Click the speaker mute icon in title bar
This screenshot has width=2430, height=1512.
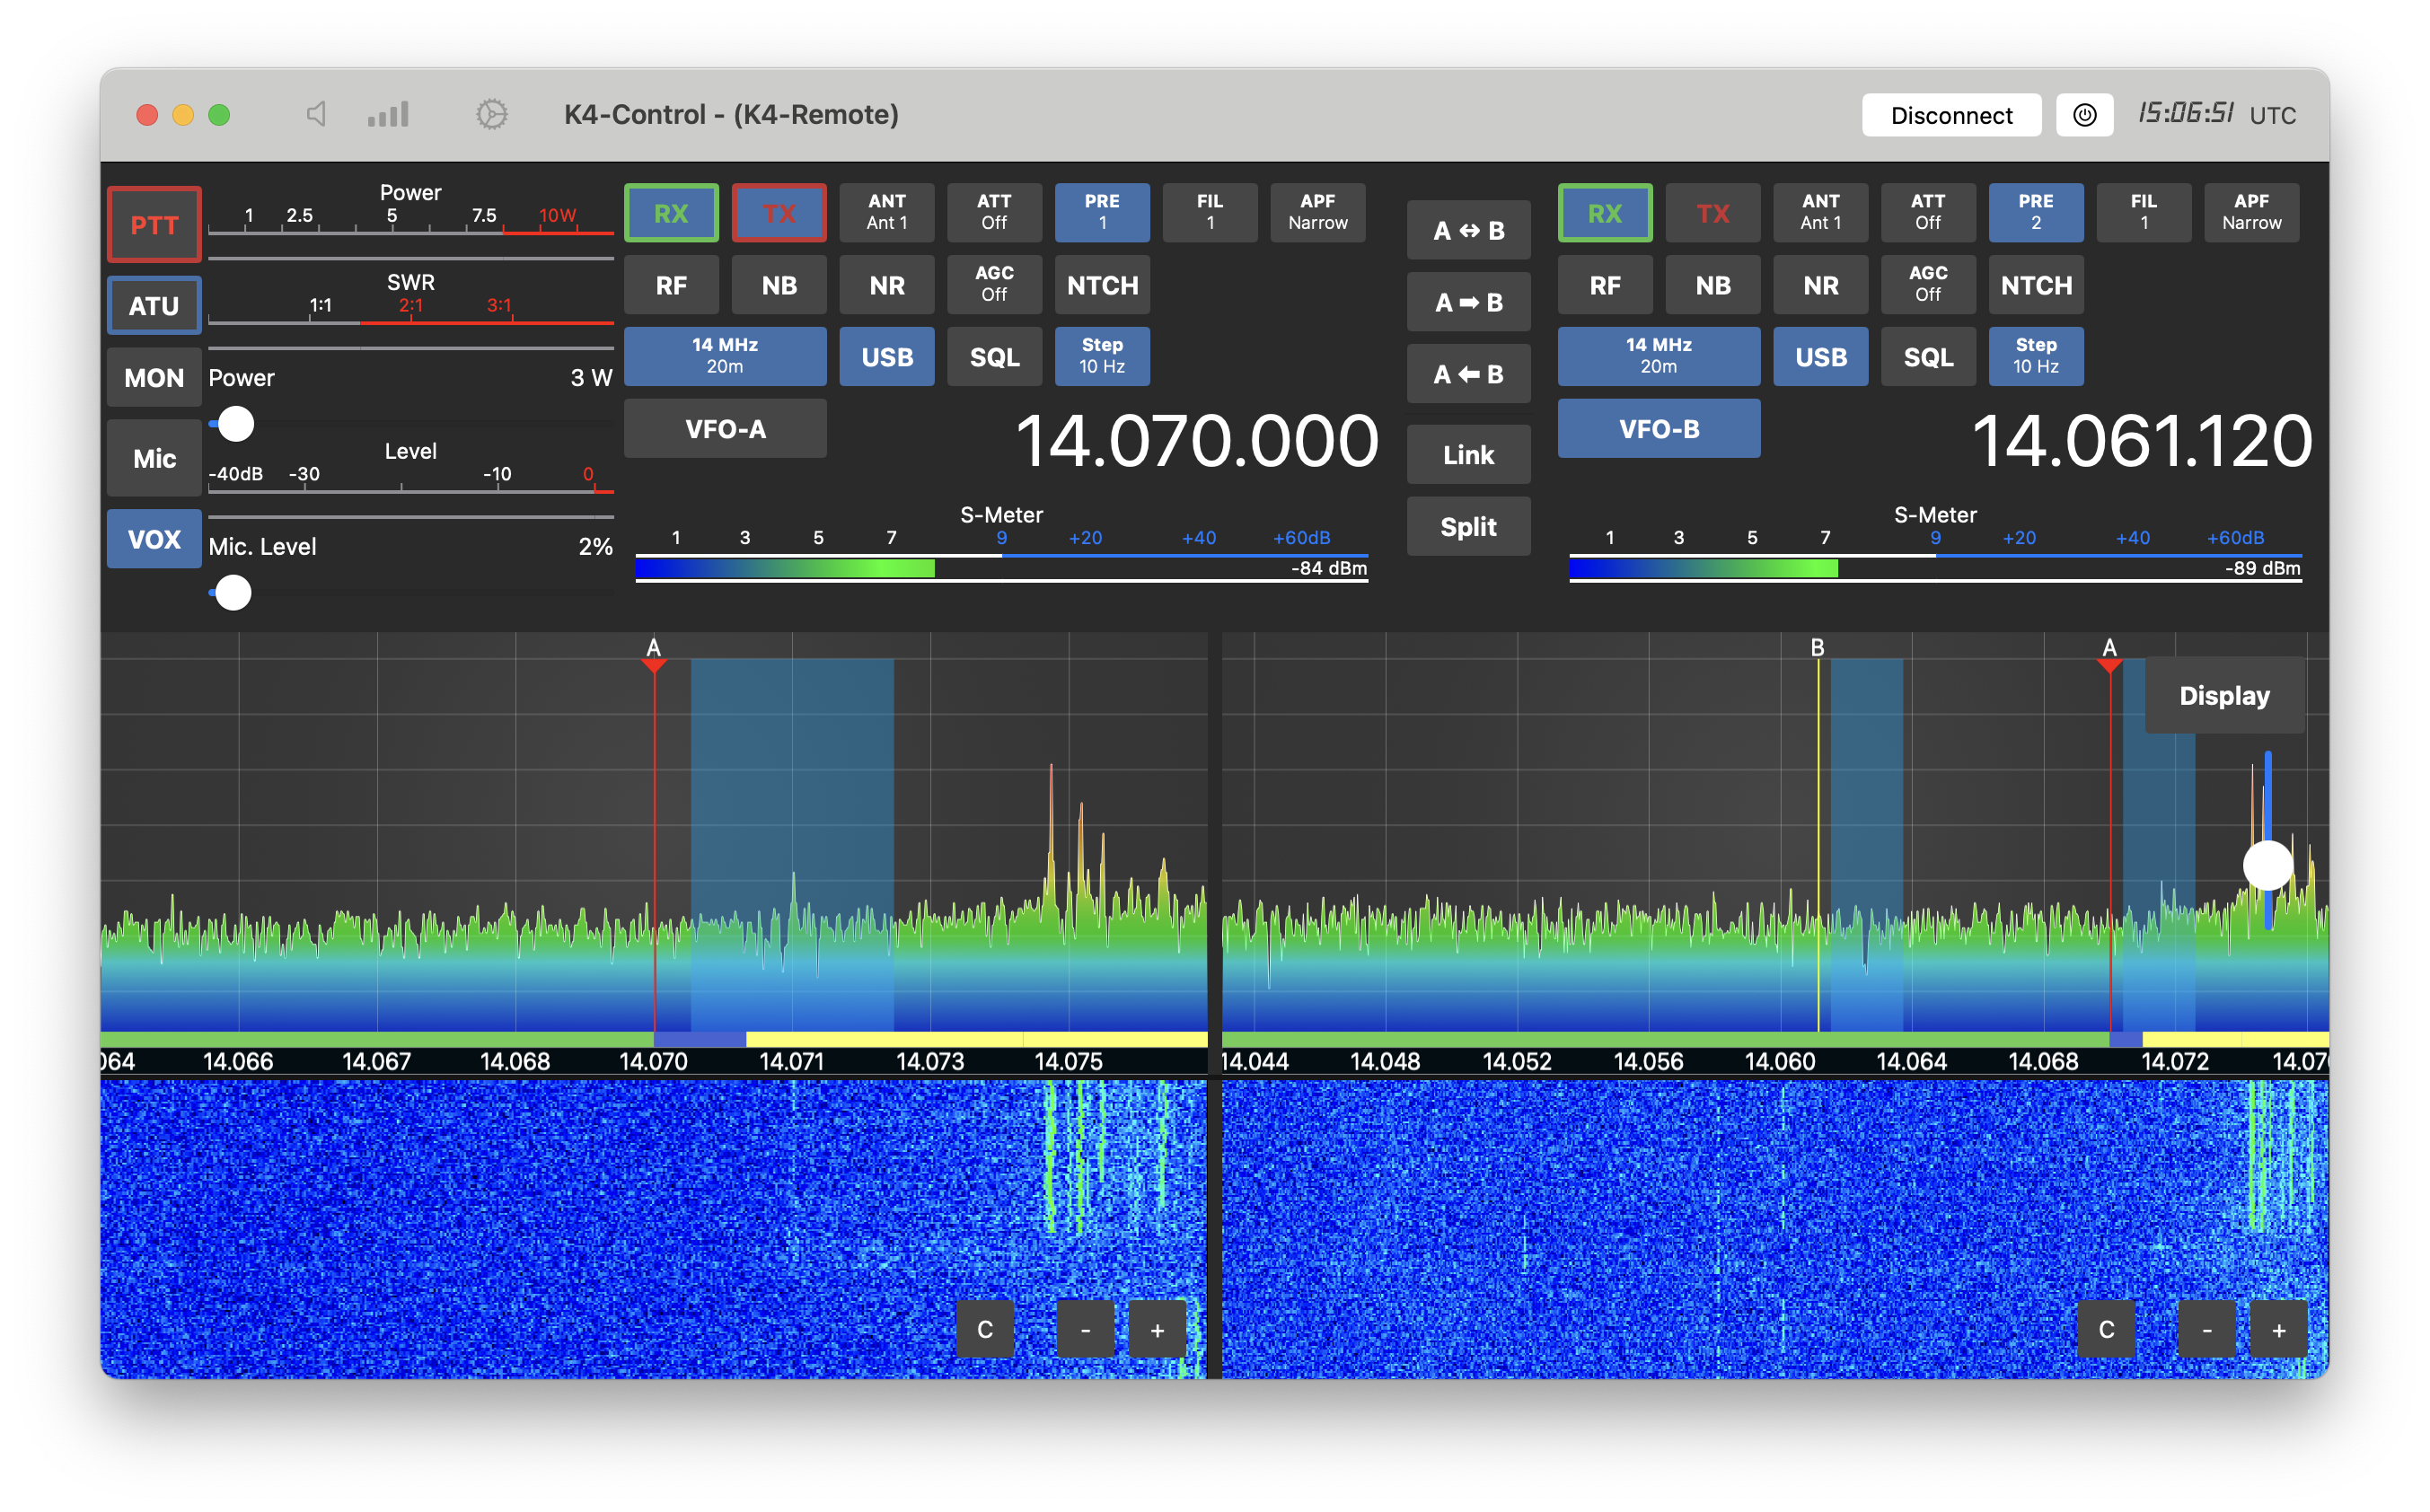coord(315,114)
